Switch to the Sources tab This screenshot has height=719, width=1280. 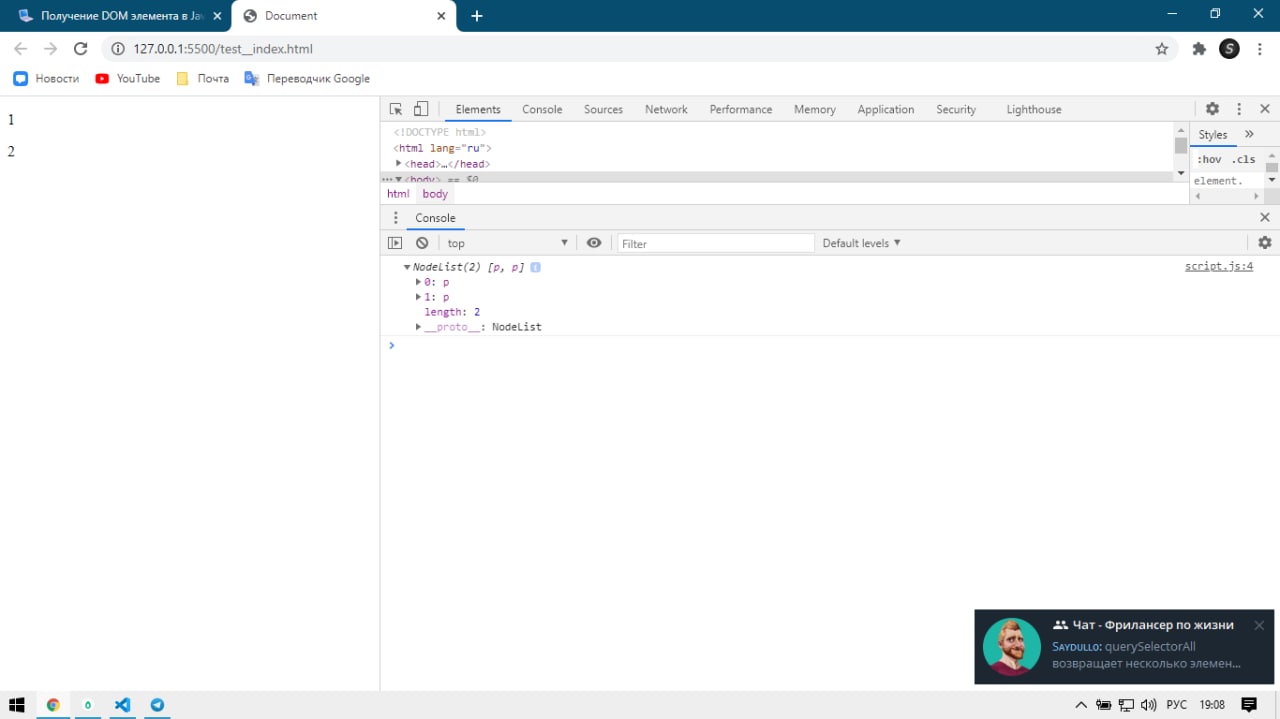603,109
